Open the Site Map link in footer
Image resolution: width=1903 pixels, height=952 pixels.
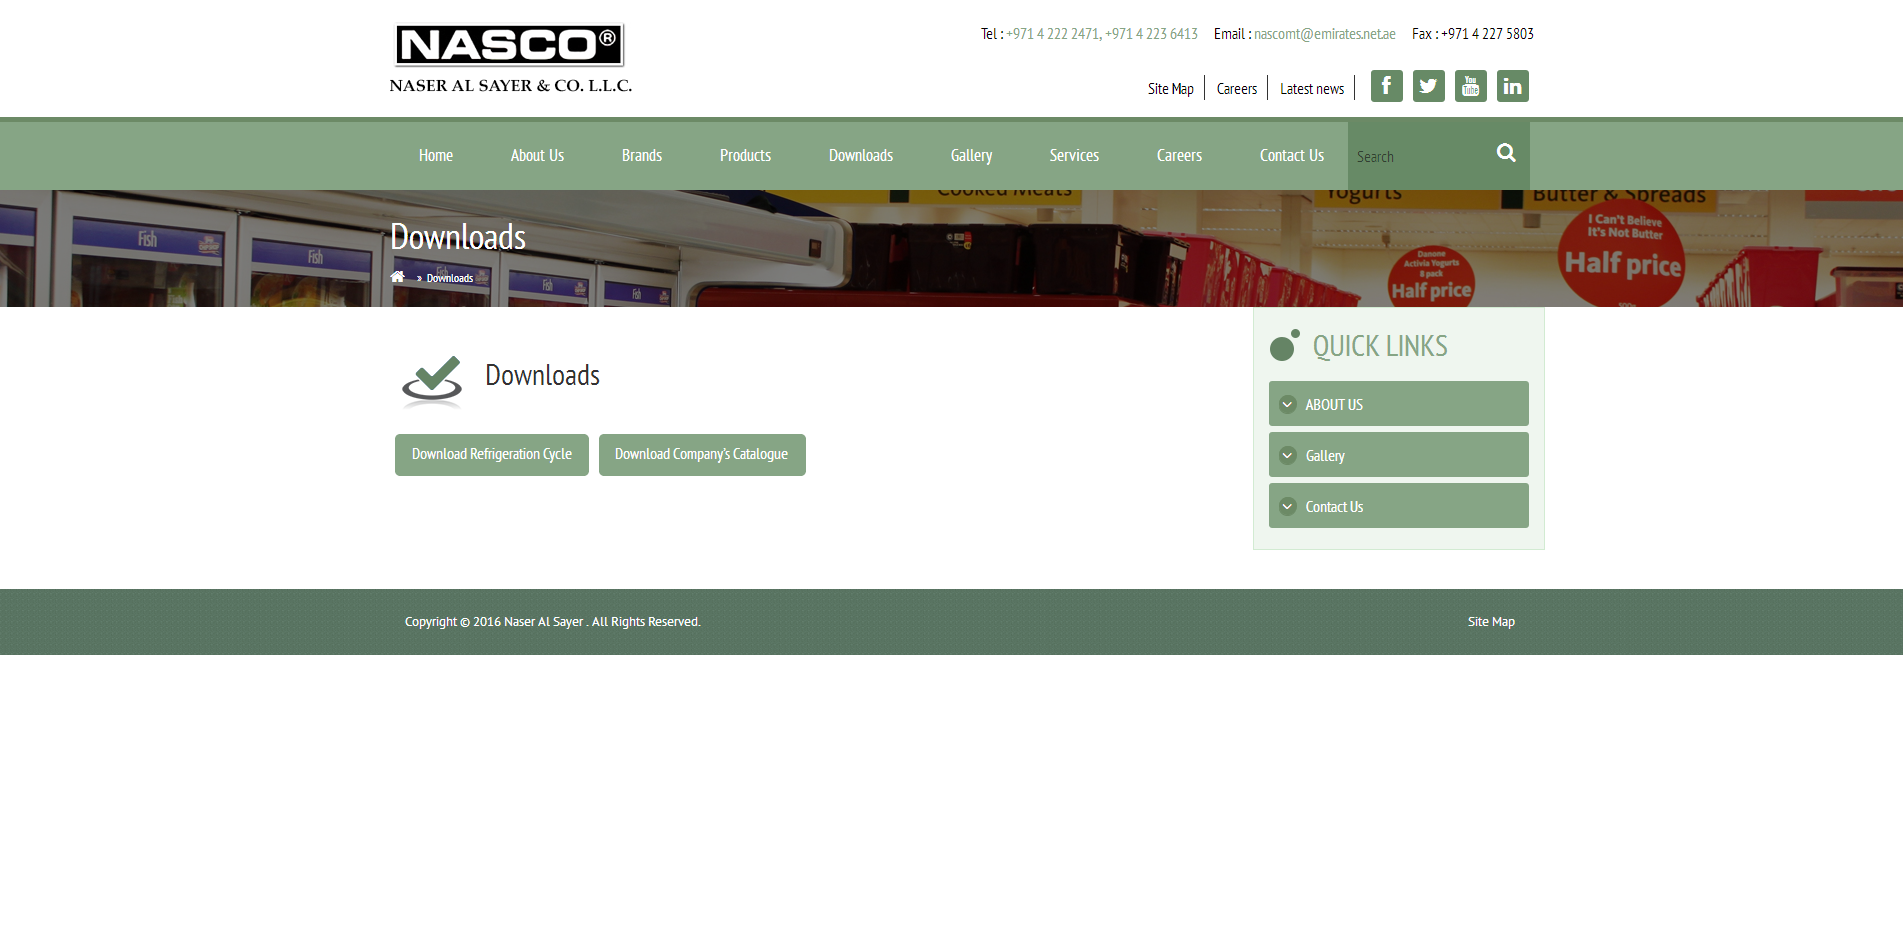coord(1491,622)
